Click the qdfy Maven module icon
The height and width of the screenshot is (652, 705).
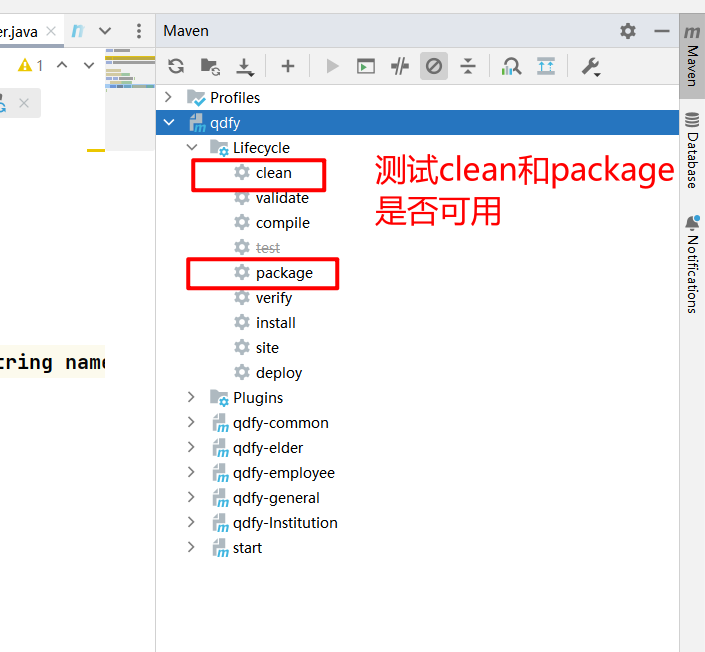click(x=197, y=122)
